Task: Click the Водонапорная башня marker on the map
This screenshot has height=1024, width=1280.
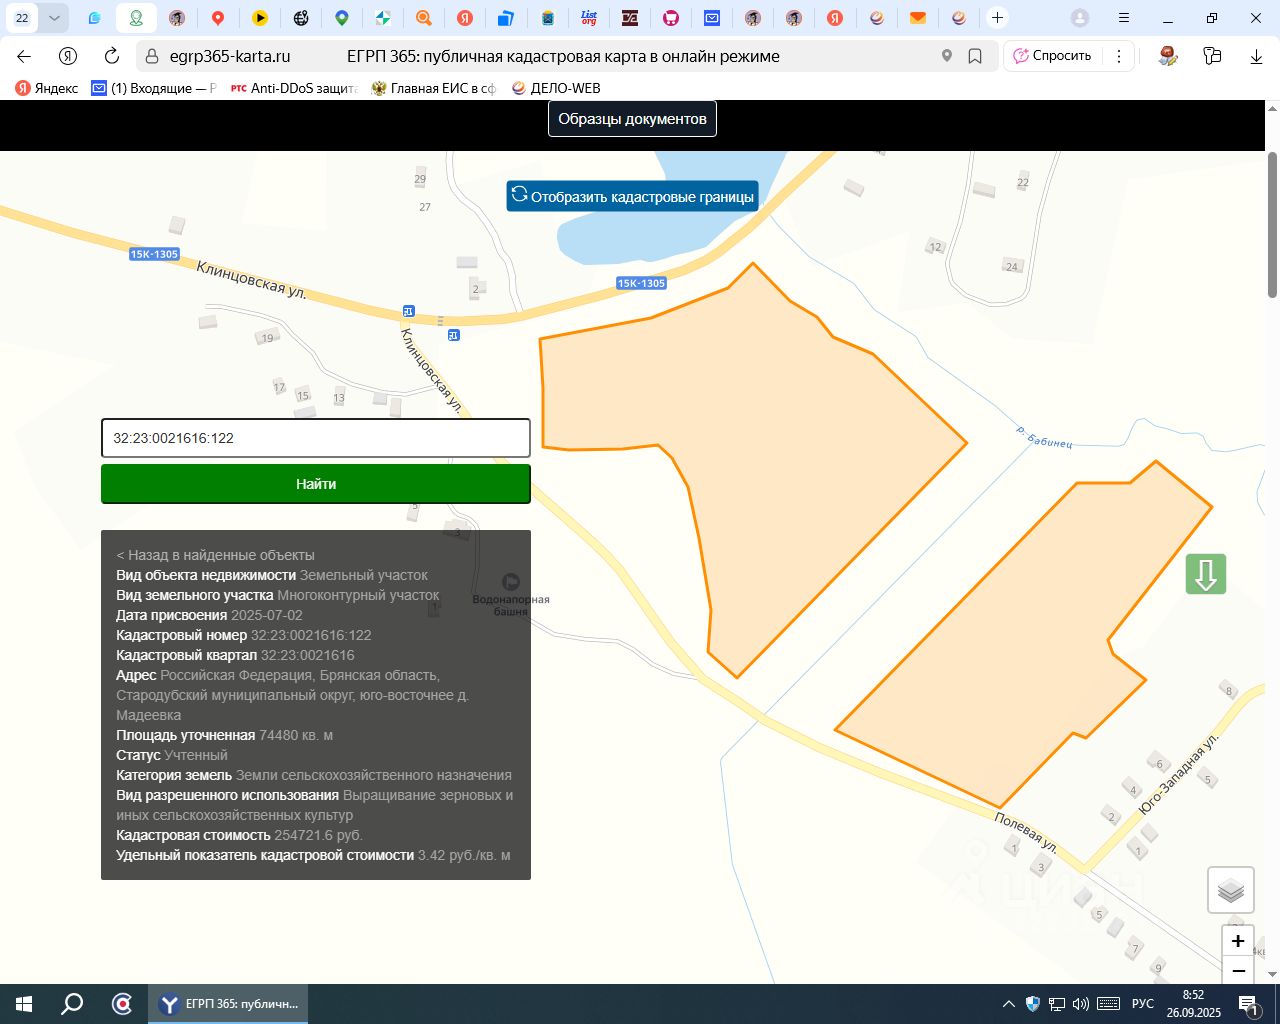Action: coord(511,582)
